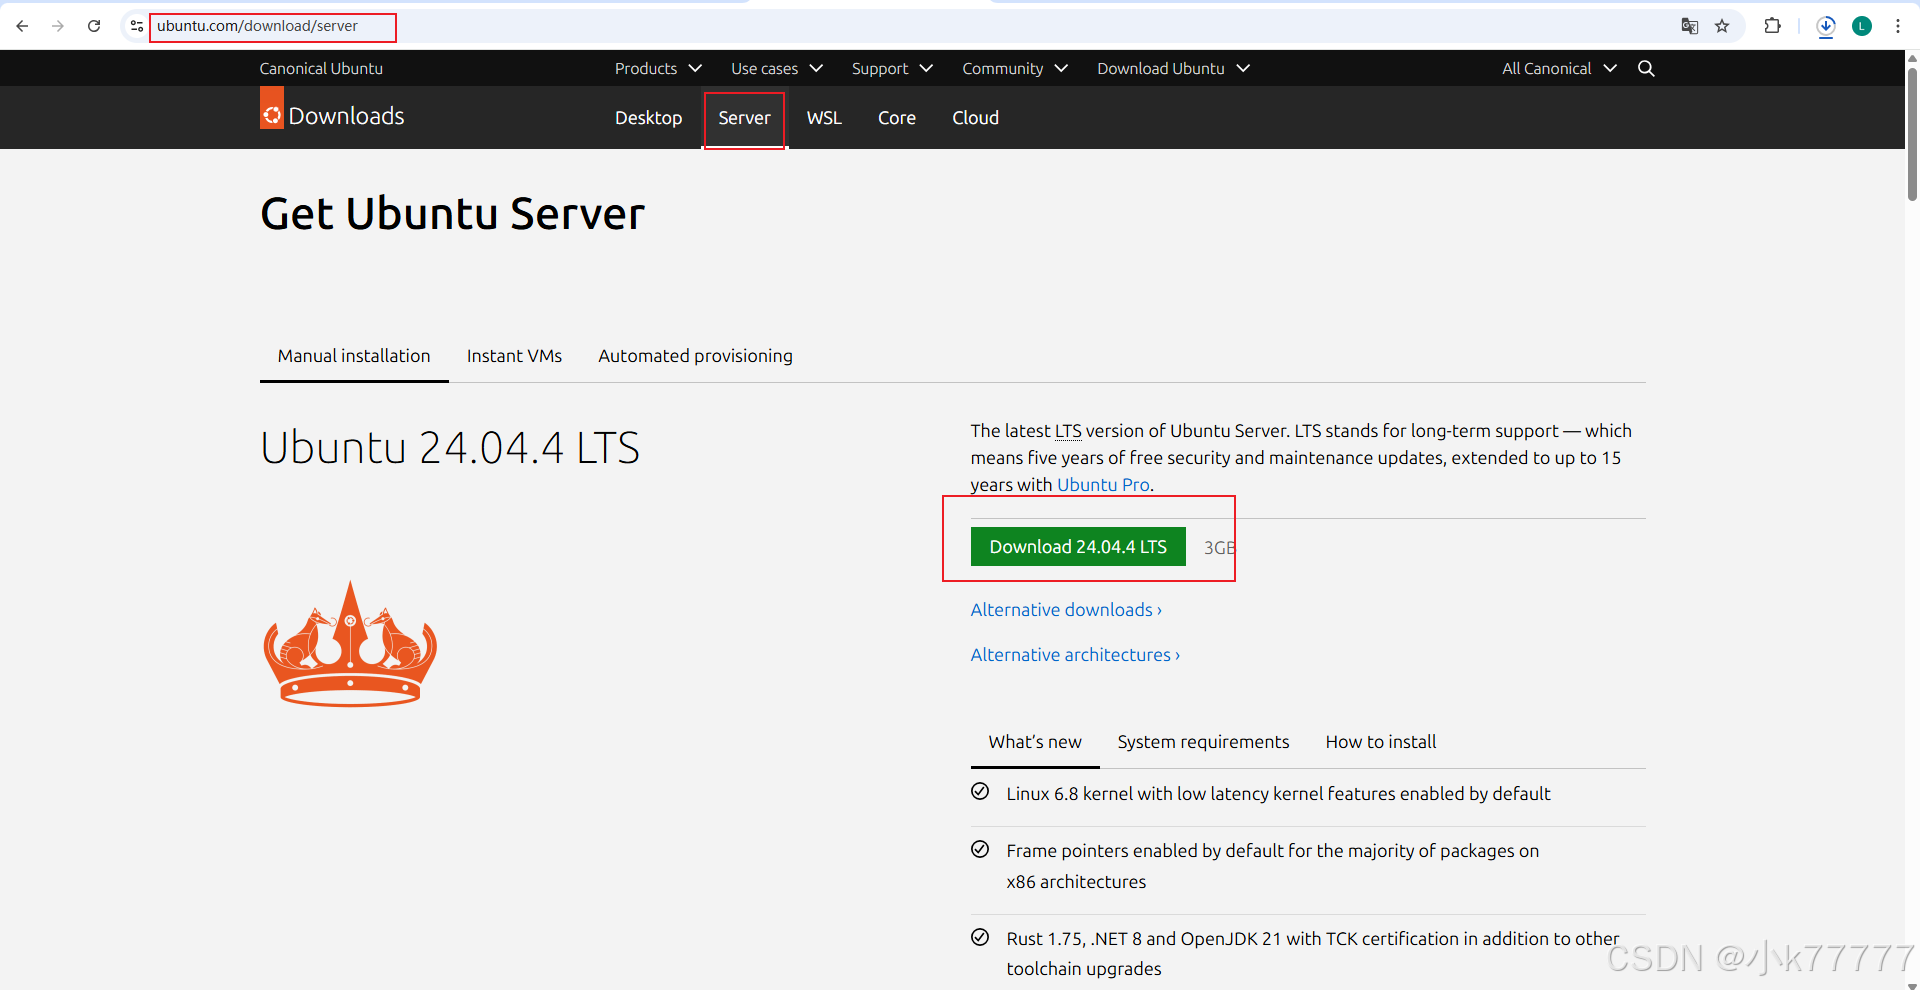The height and width of the screenshot is (990, 1920).
Task: Open the Chrome profile avatar
Action: click(x=1862, y=26)
